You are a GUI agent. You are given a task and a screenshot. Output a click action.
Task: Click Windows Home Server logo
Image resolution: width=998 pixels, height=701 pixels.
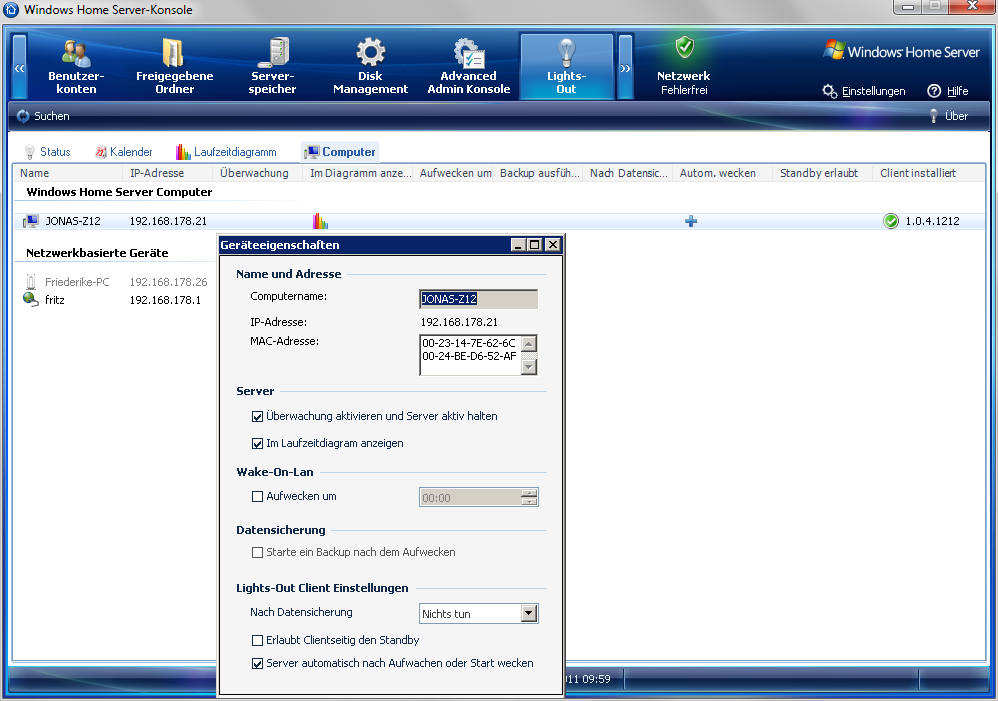(x=901, y=52)
